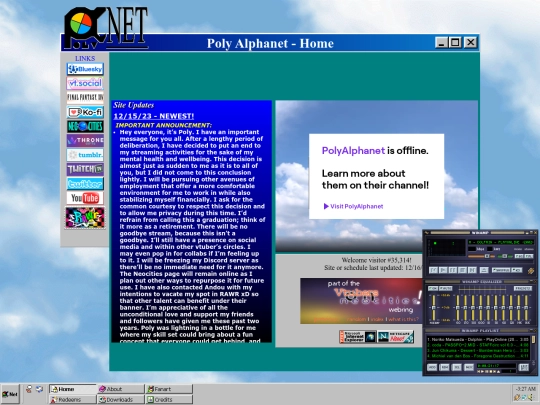Open the Net start menu button
540x405 pixels.
tap(10, 394)
